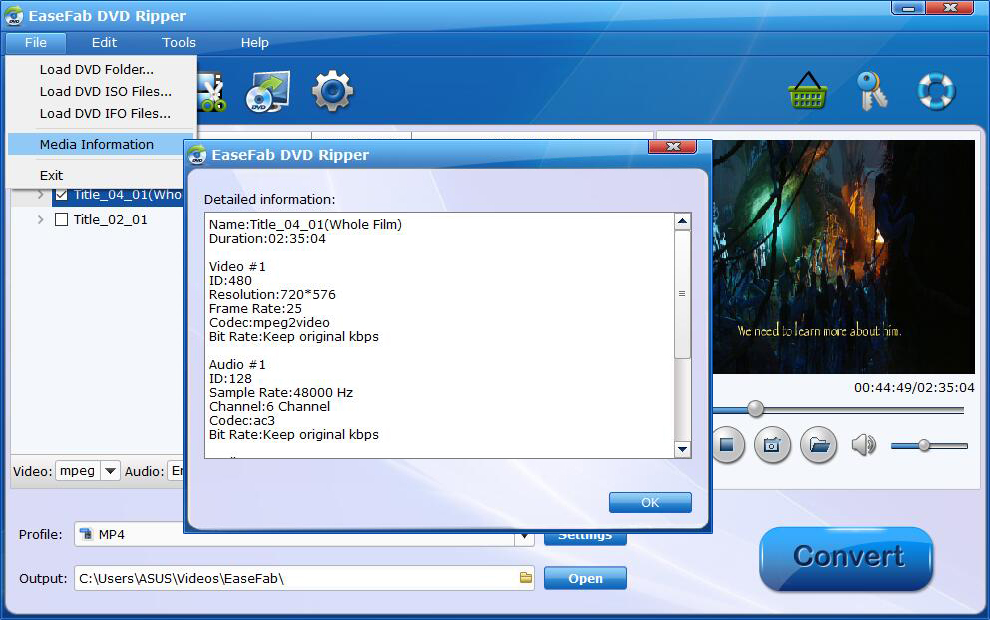Image resolution: width=990 pixels, height=620 pixels.
Task: Choose Load DVD IFO Files menu entry
Action: coord(101,114)
